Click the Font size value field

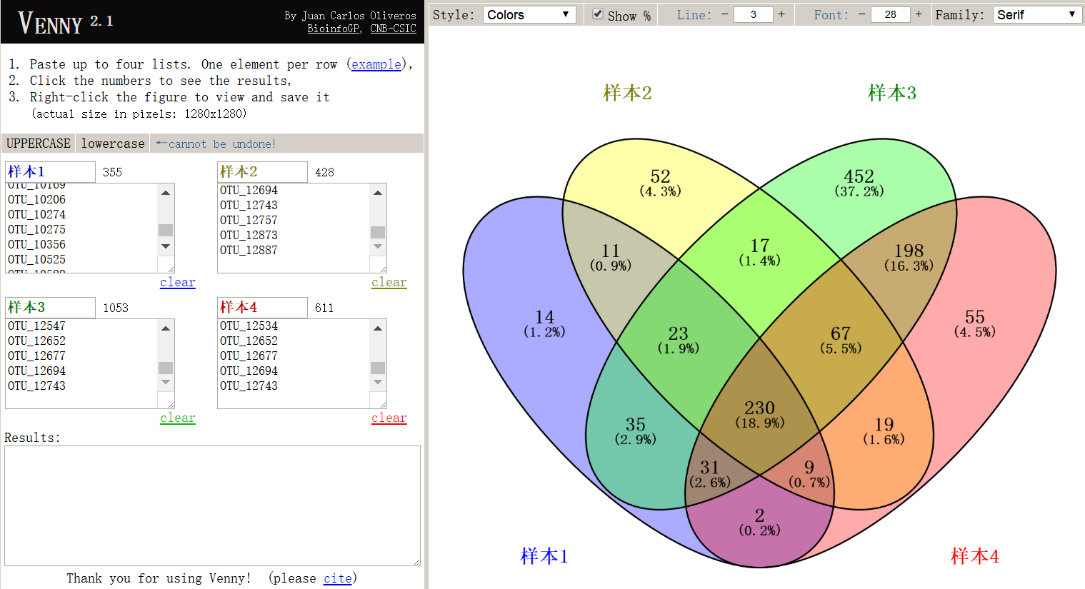pos(891,15)
